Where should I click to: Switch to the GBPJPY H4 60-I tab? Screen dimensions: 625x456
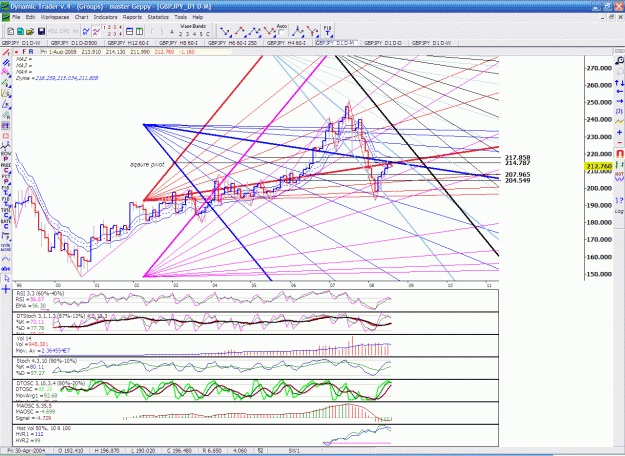tap(286, 43)
